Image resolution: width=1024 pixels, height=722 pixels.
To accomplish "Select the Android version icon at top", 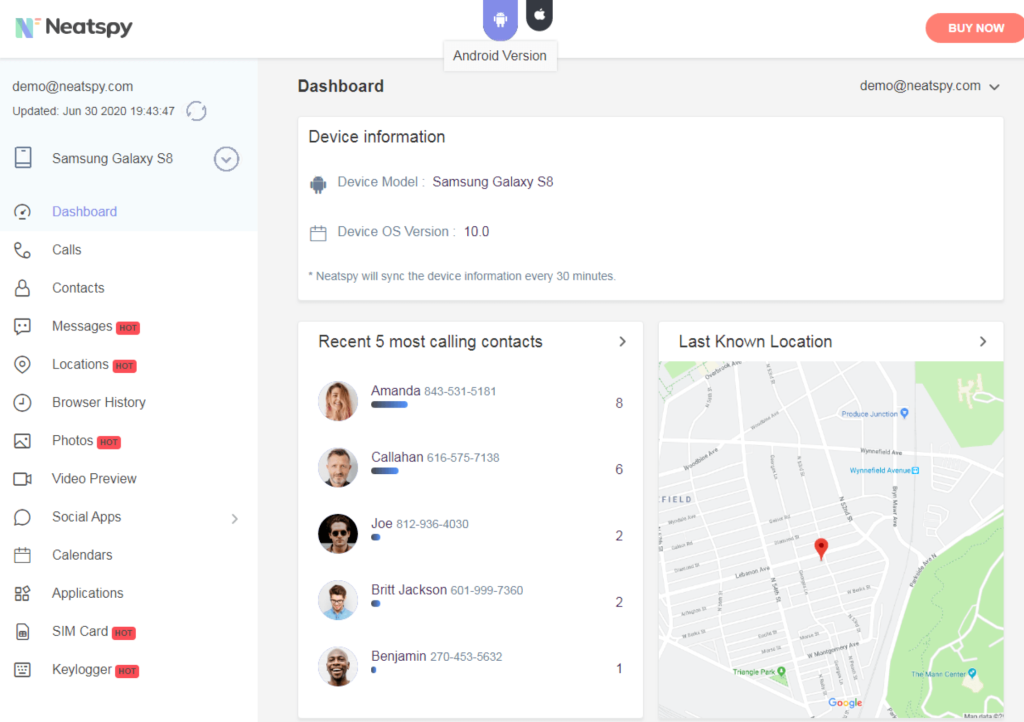I will [x=500, y=17].
